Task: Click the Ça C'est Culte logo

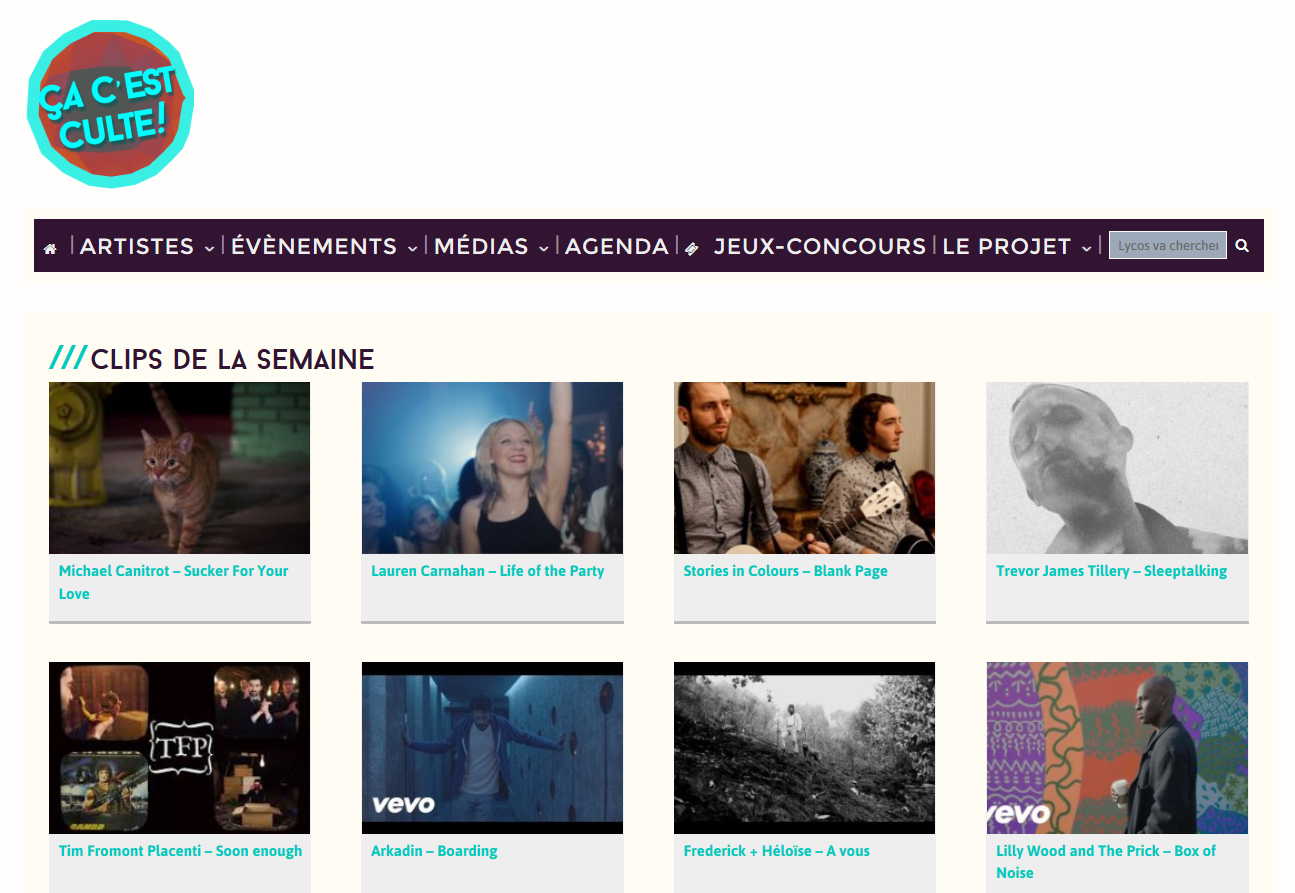Action: pos(110,103)
